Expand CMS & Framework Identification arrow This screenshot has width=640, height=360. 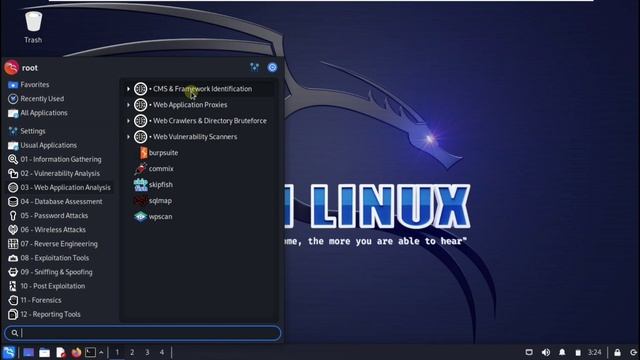click(128, 89)
